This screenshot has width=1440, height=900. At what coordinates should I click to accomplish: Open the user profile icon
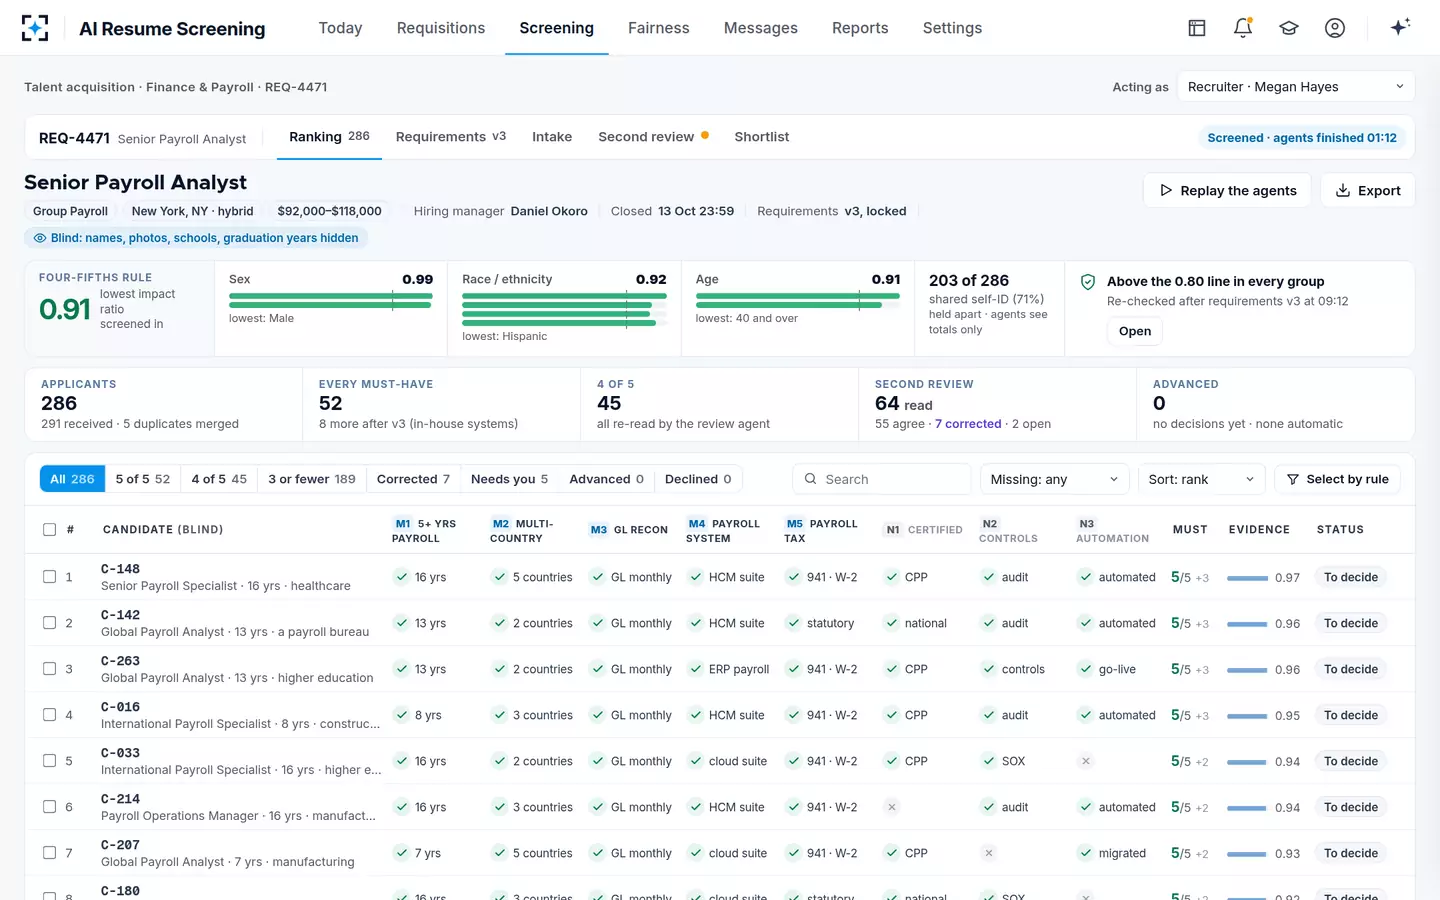(1335, 28)
